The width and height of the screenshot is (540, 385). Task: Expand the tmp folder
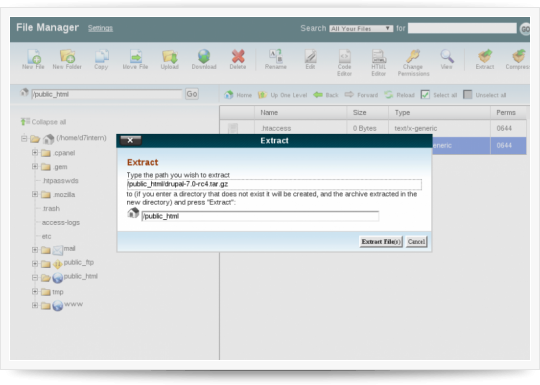35,291
